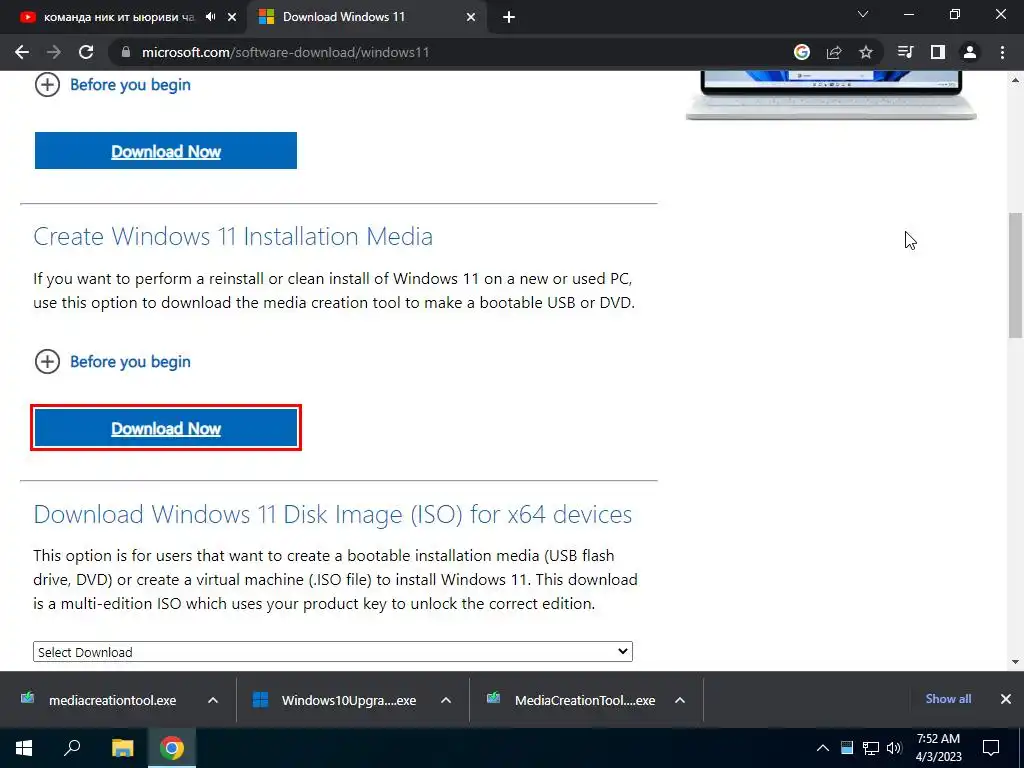Expand options arrow for mediacreationtool.exe
The width and height of the screenshot is (1024, 768).
click(x=213, y=700)
